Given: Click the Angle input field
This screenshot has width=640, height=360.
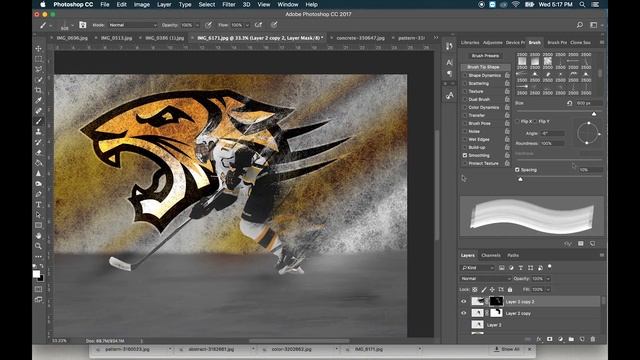Looking at the screenshot, I should [553, 133].
